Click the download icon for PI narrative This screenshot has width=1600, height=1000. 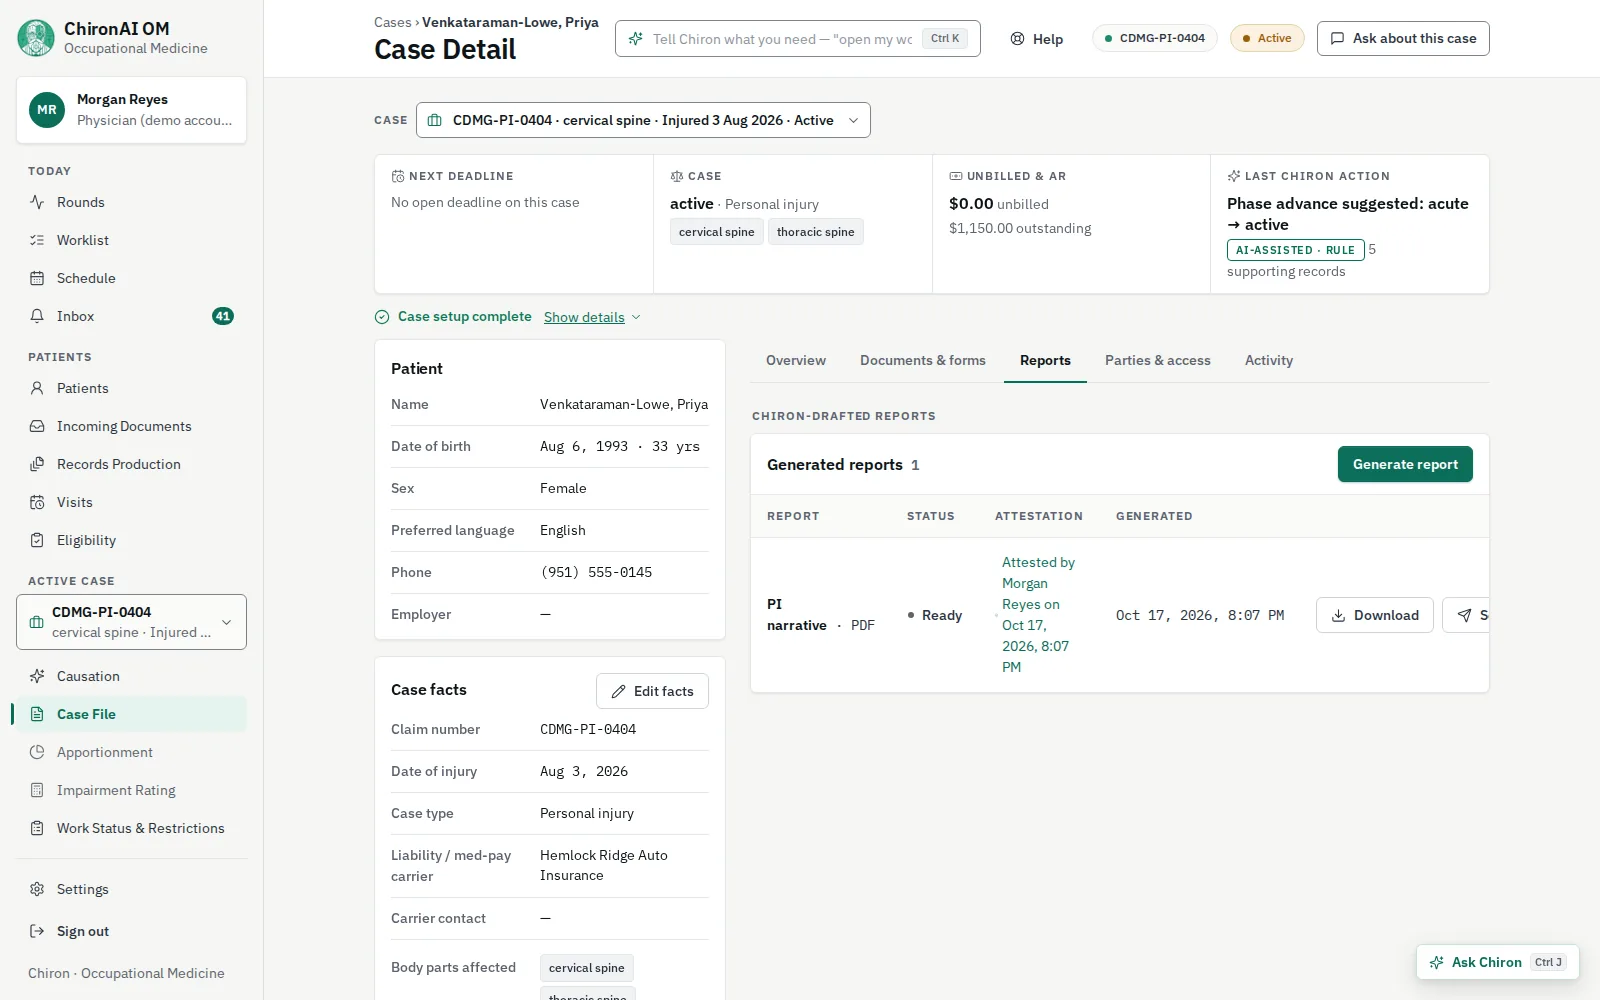[1338, 615]
